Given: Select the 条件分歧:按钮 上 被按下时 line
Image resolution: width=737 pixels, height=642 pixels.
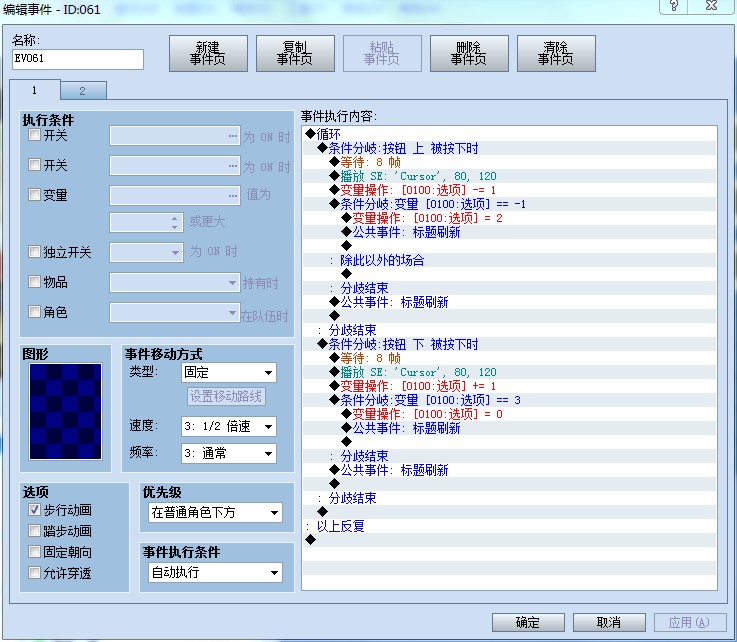Looking at the screenshot, I should [x=510, y=148].
